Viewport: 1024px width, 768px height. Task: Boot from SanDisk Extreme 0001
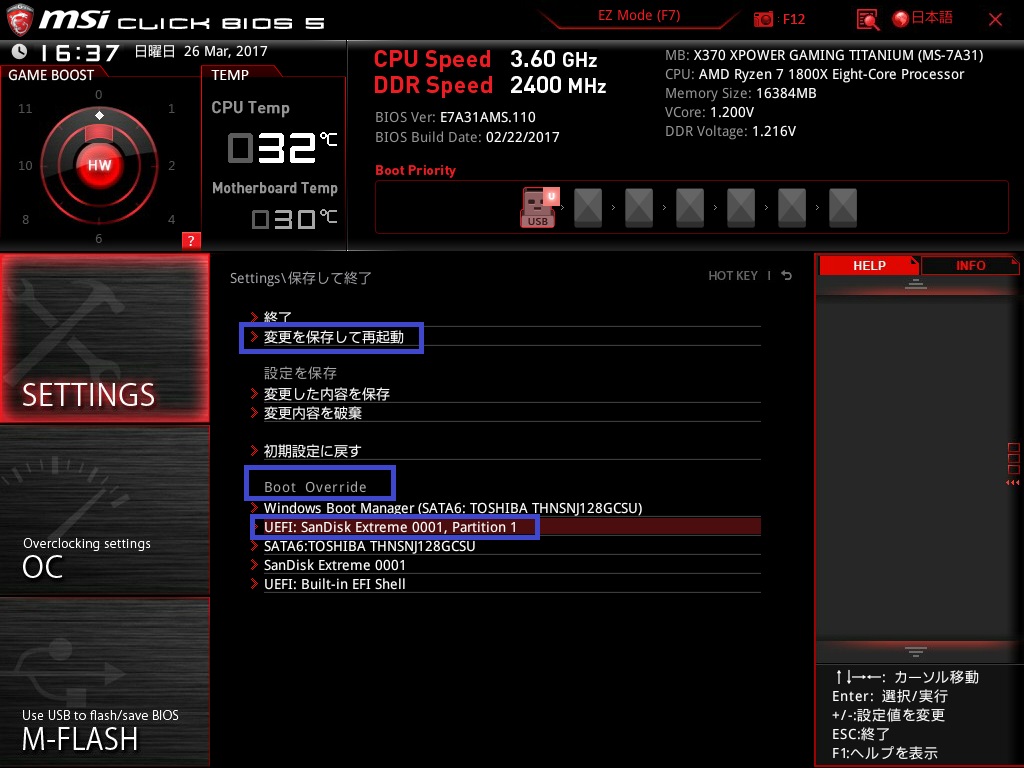click(x=505, y=565)
